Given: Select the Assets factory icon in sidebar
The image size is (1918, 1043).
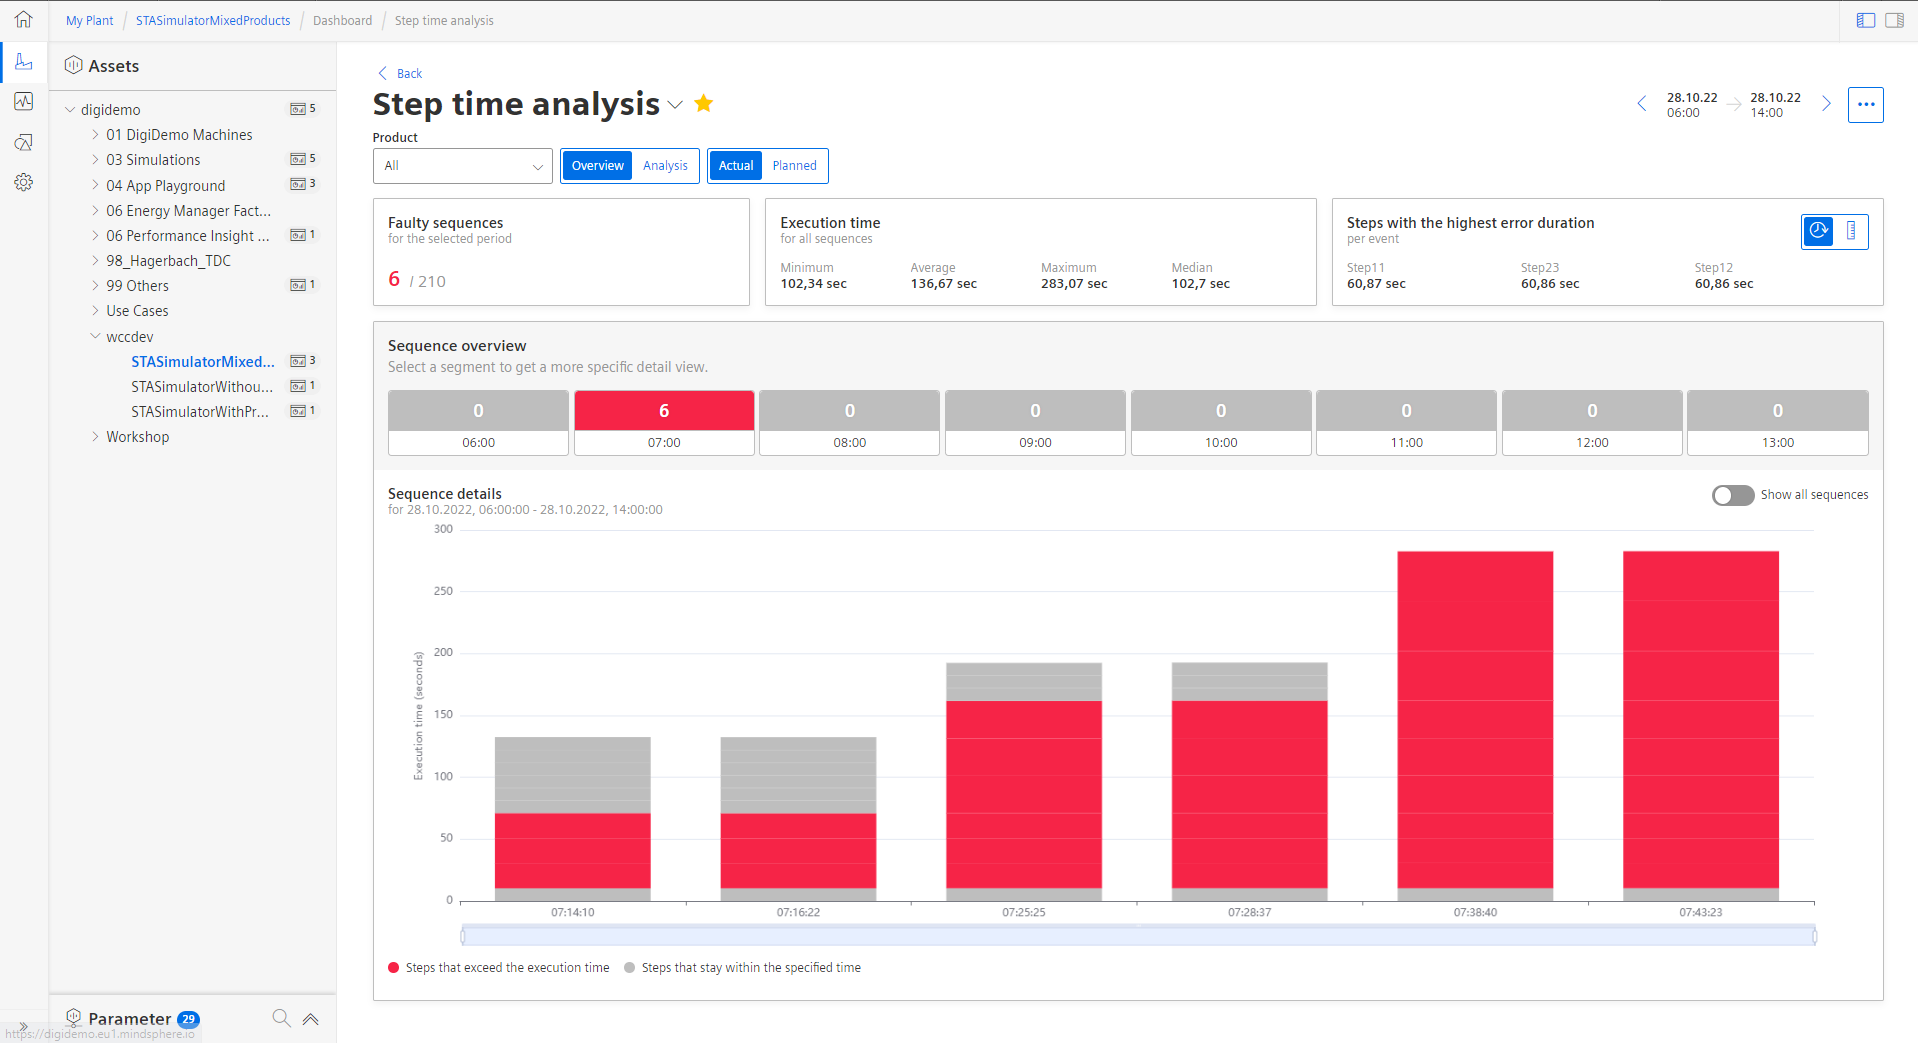Looking at the screenshot, I should [x=22, y=62].
